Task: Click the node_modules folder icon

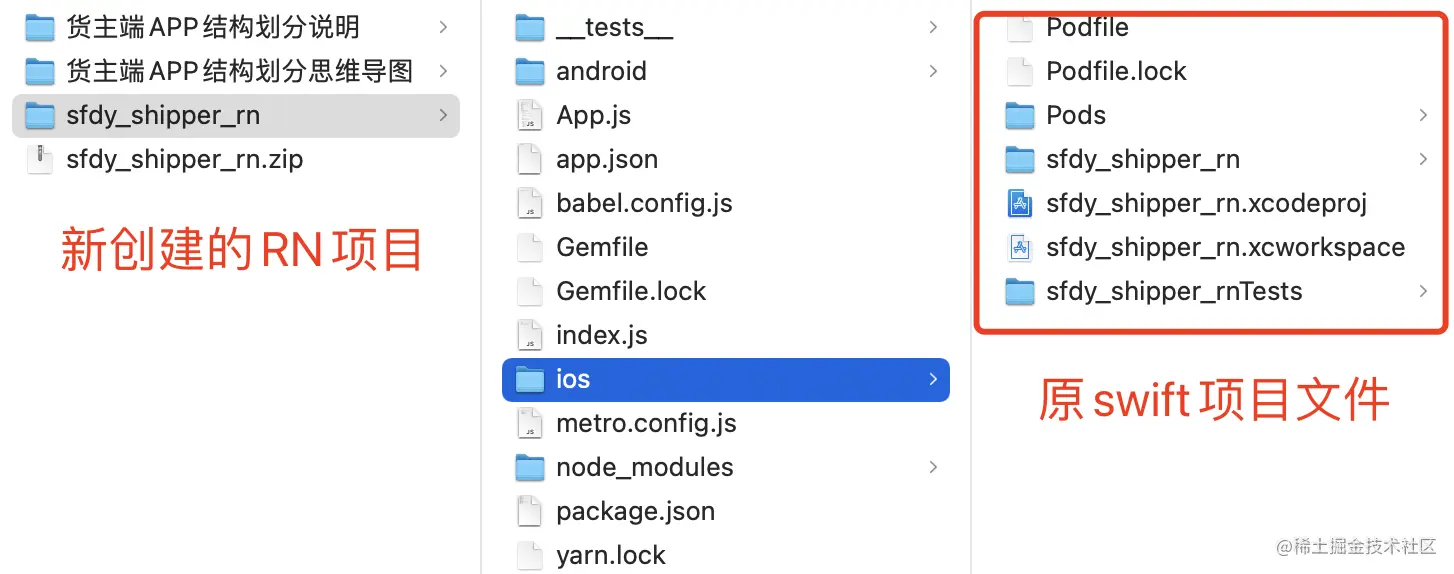Action: tap(529, 468)
